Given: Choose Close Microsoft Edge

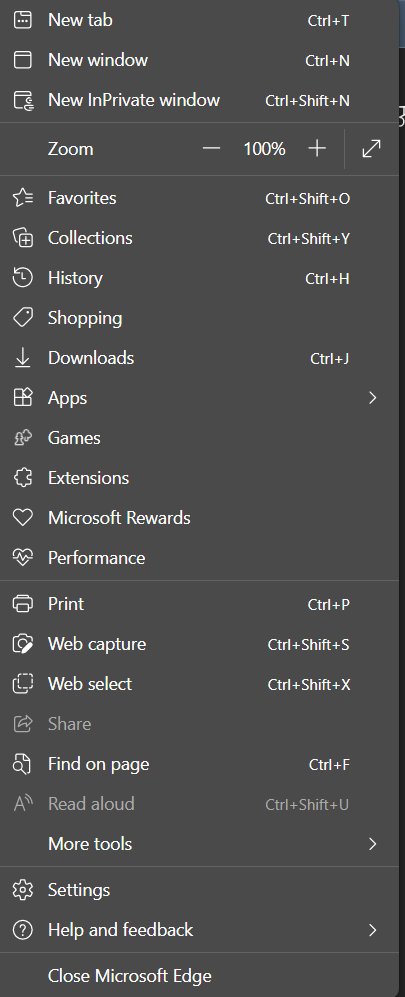Looking at the screenshot, I should tap(200, 975).
